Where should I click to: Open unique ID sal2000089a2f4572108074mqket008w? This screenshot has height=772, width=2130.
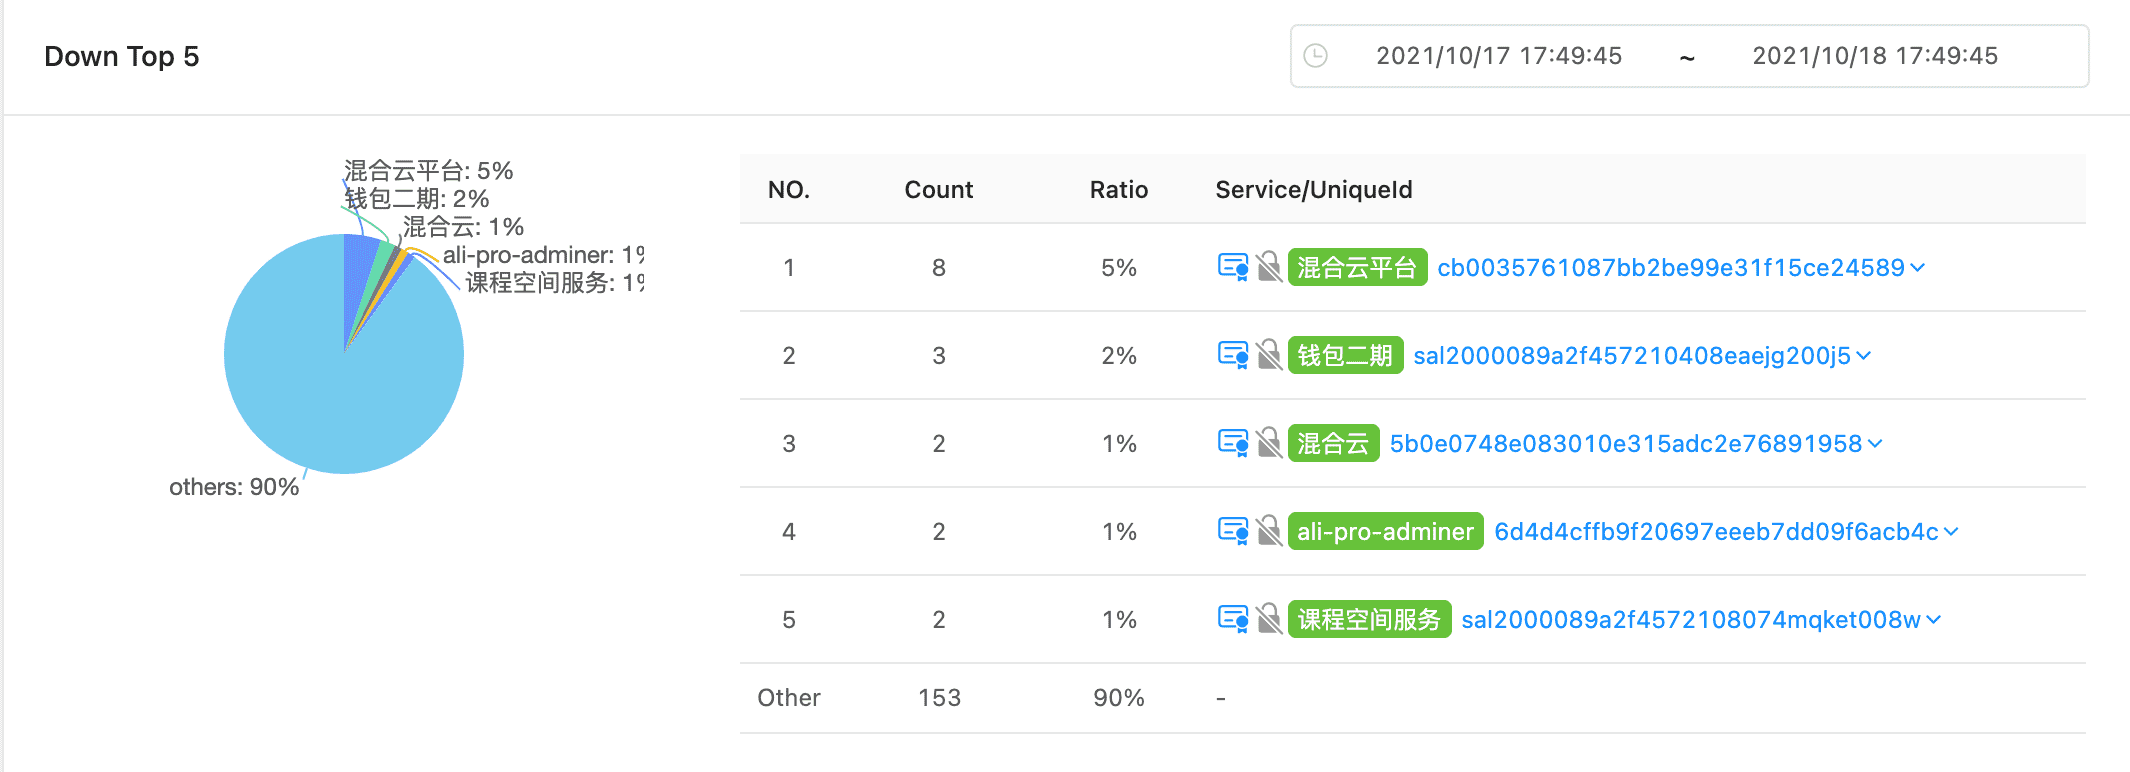click(1691, 620)
